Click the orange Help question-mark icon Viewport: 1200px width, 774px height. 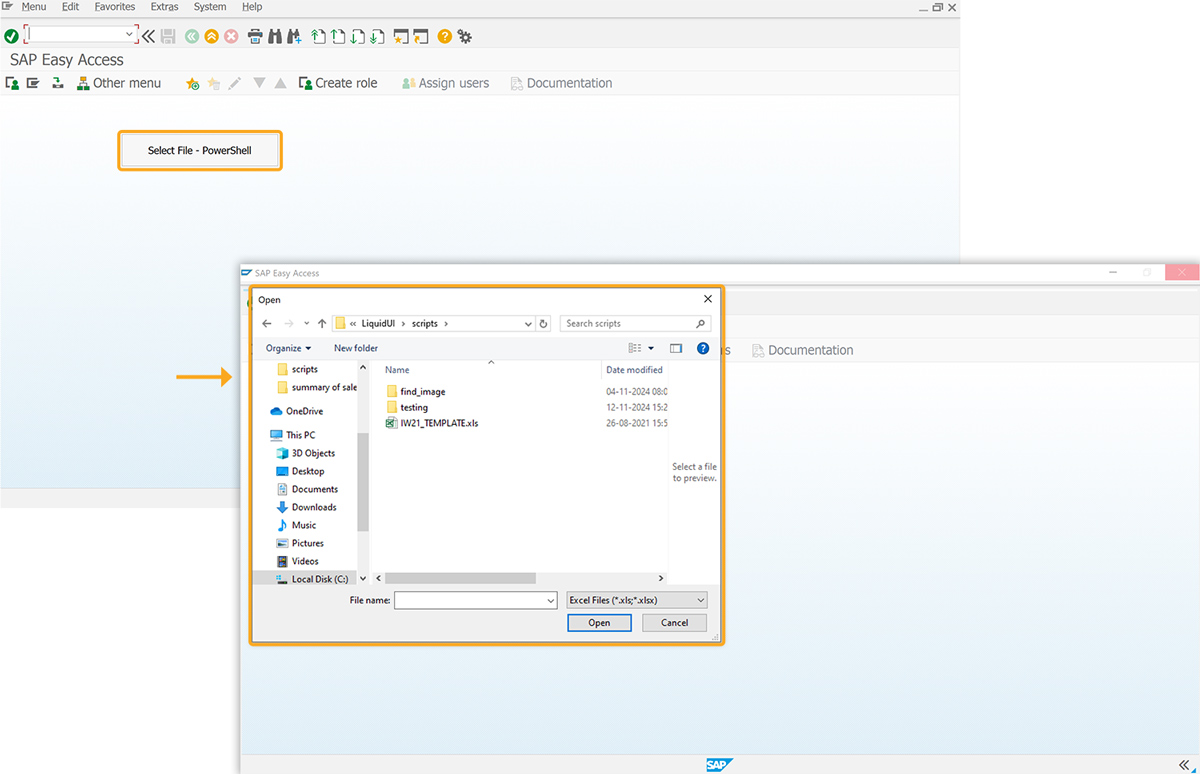(x=445, y=36)
